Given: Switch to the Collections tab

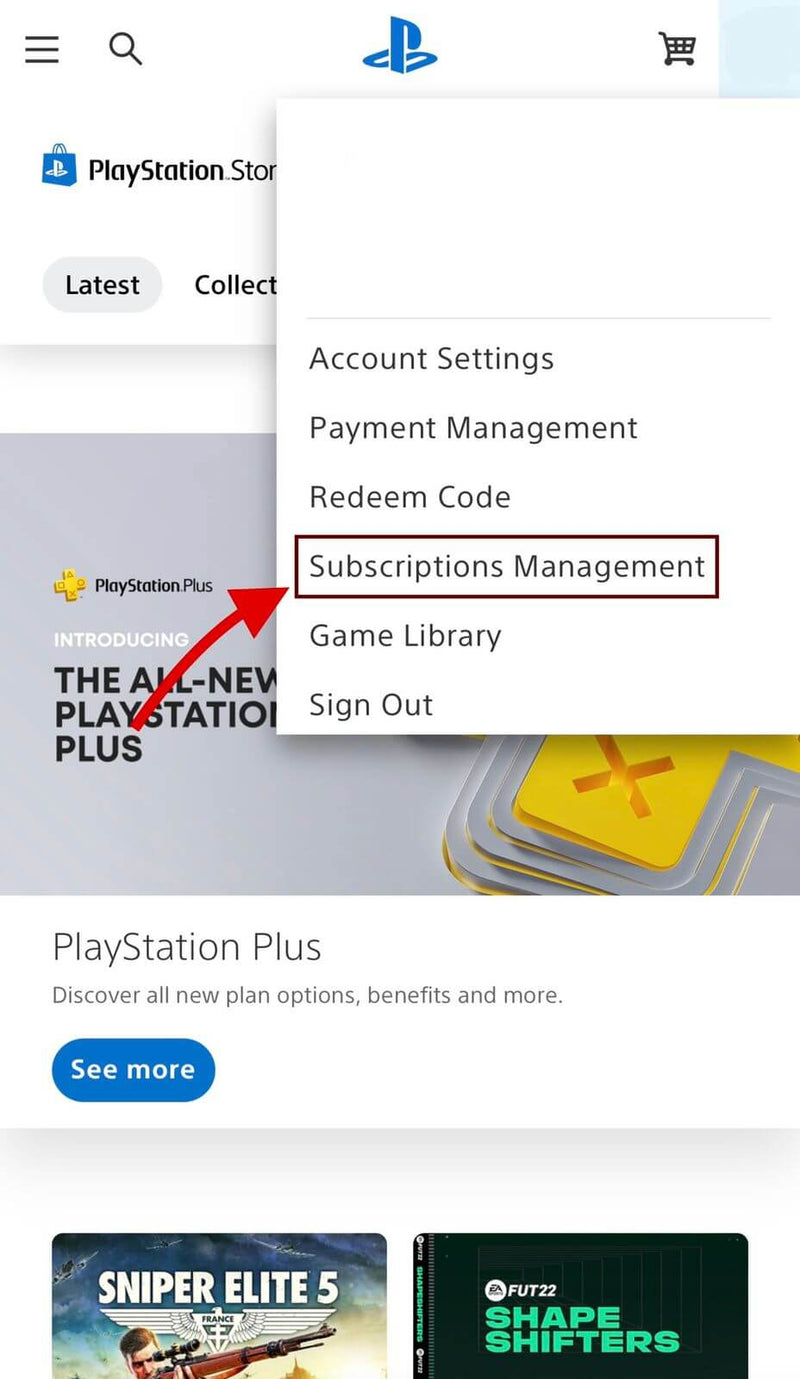Looking at the screenshot, I should coord(235,285).
